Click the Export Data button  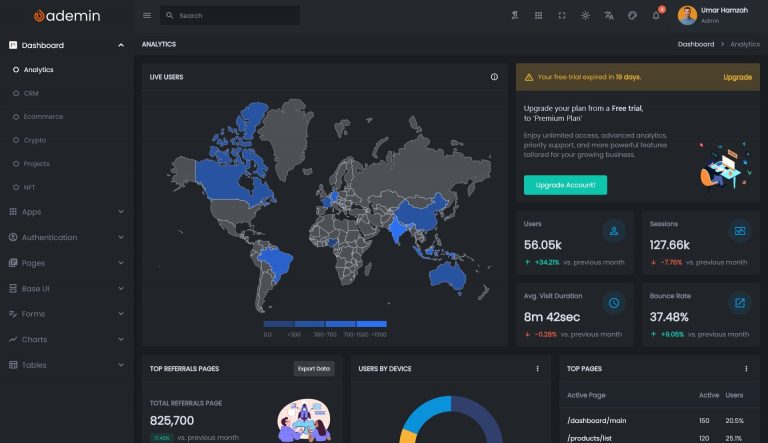pyautogui.click(x=314, y=369)
